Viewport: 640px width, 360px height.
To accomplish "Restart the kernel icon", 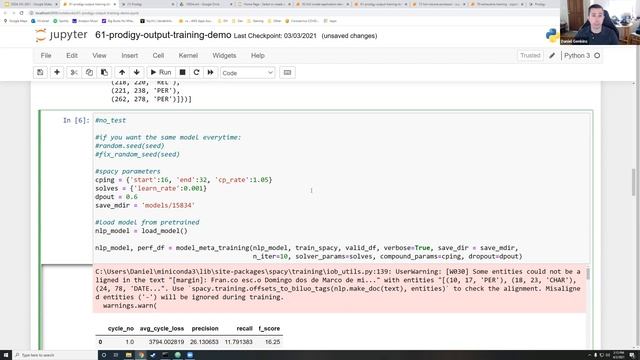I will pyautogui.click(x=196, y=72).
